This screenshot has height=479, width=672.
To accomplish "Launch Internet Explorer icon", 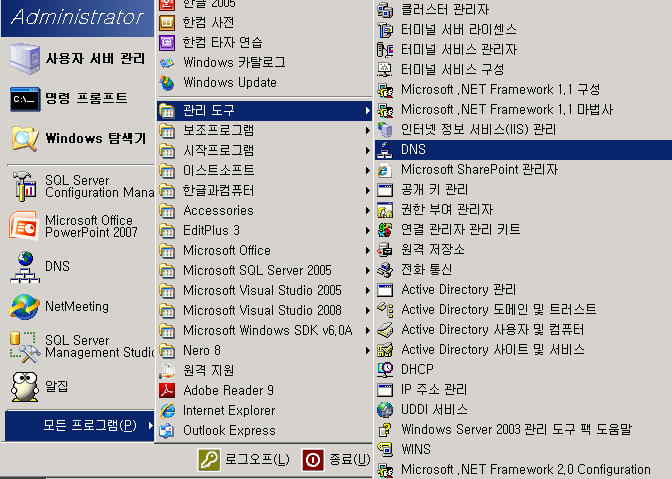I will click(167, 410).
